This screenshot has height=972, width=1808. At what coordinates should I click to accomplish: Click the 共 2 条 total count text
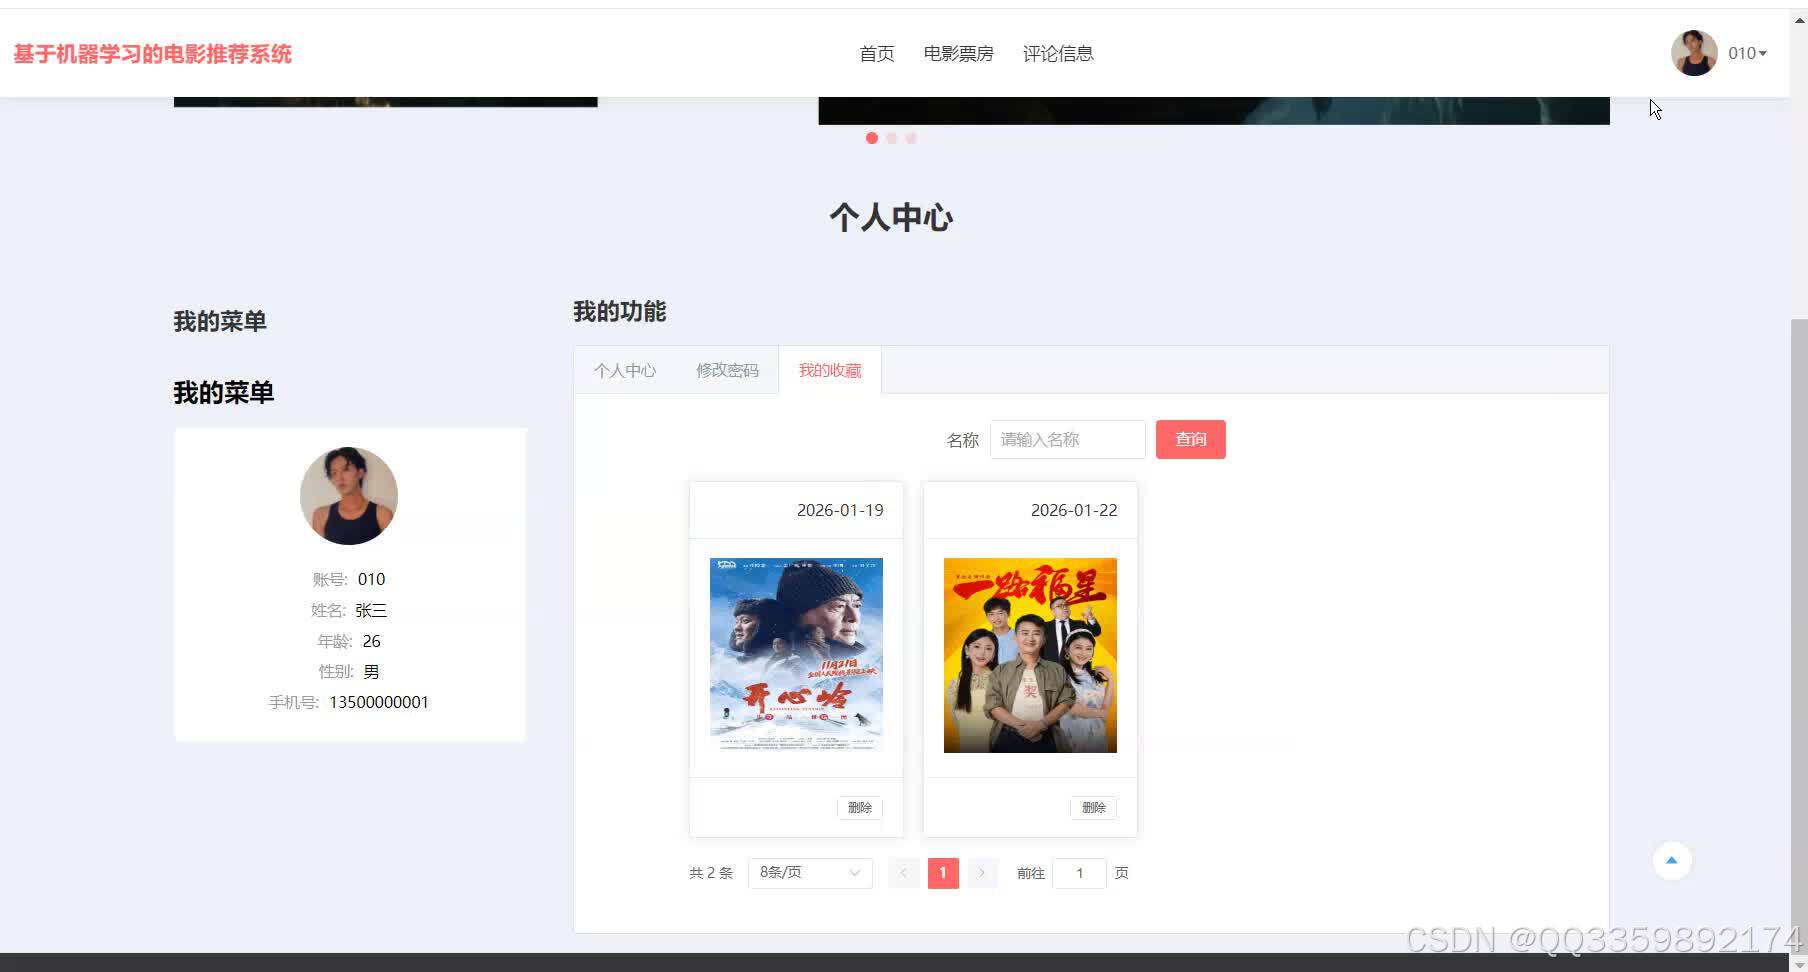[x=711, y=873]
